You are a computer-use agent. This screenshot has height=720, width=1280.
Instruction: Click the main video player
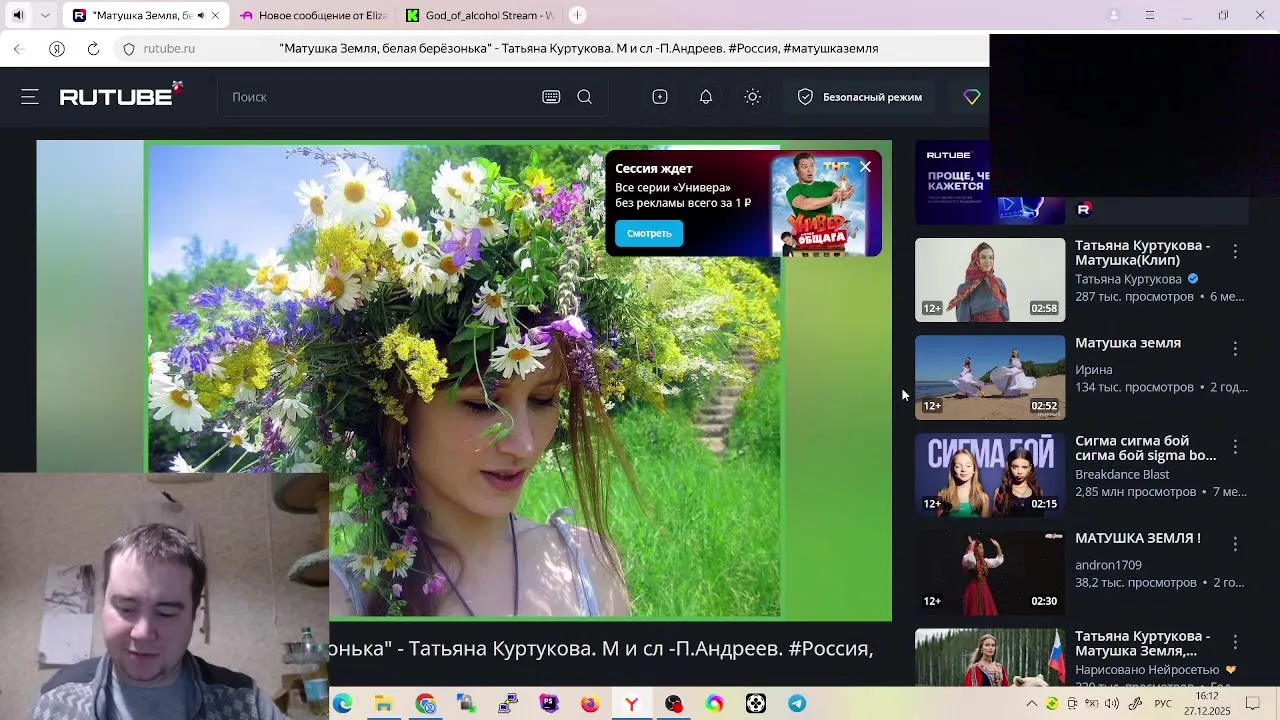coord(464,380)
